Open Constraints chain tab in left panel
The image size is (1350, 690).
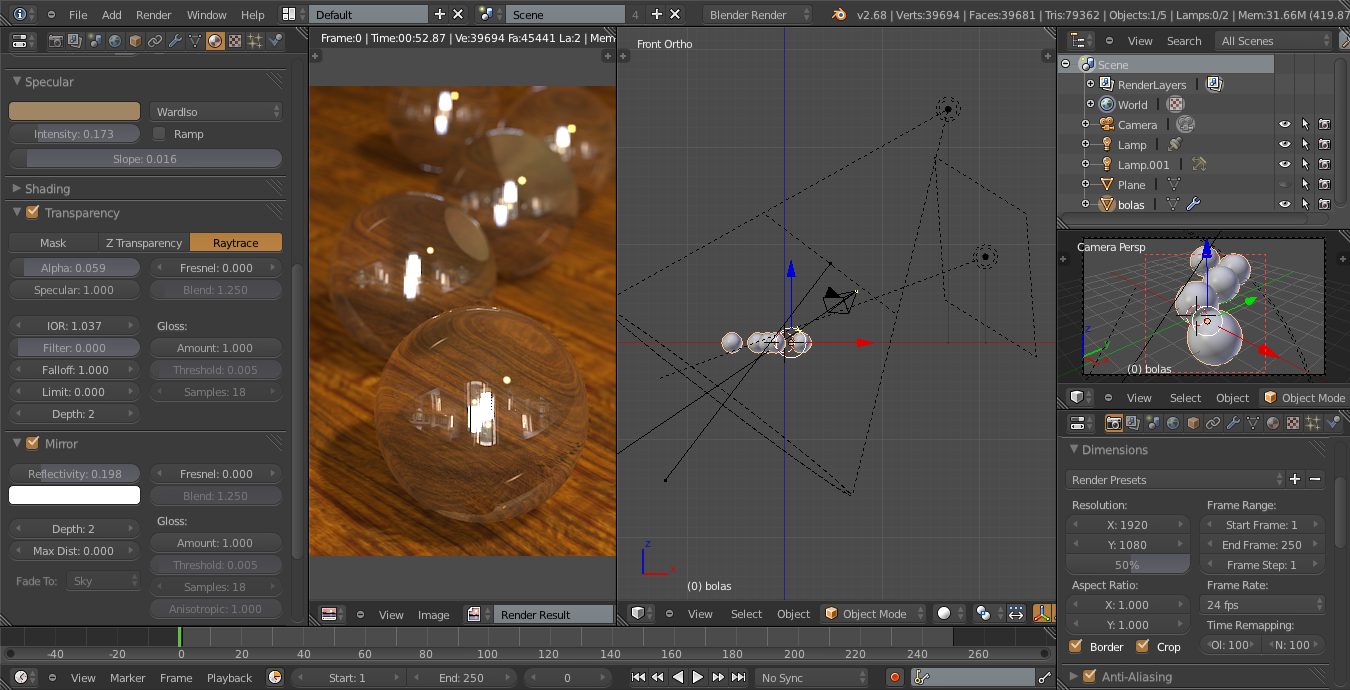(x=155, y=41)
